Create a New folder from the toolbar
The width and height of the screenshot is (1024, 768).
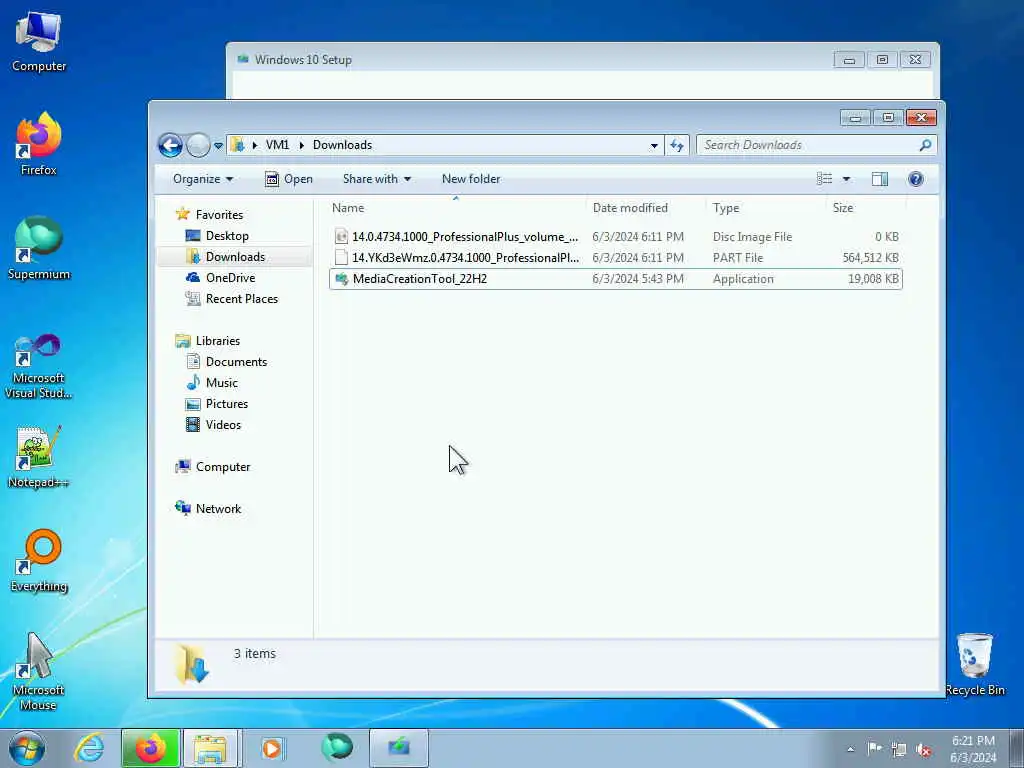pos(471,179)
